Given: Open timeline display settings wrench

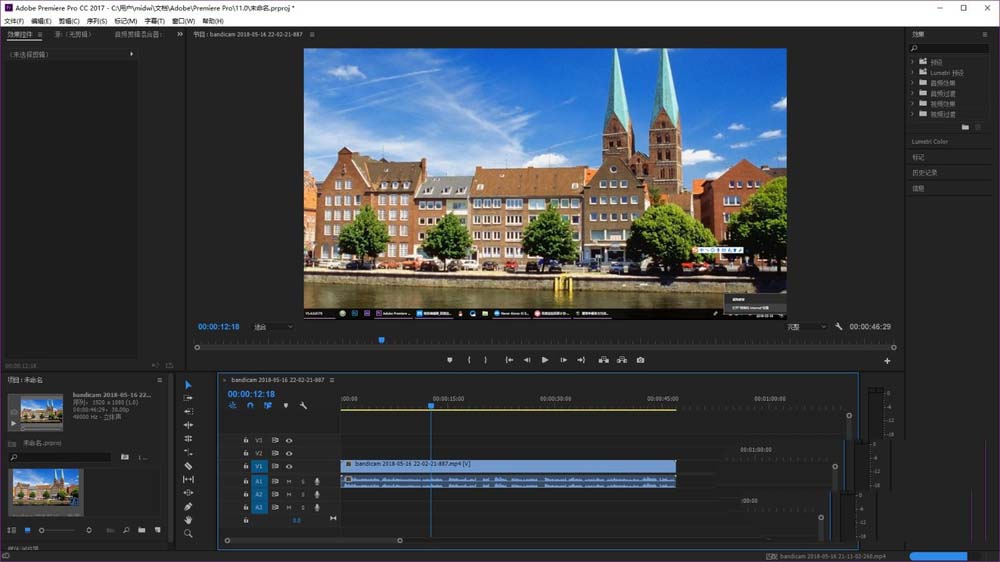Looking at the screenshot, I should click(303, 406).
